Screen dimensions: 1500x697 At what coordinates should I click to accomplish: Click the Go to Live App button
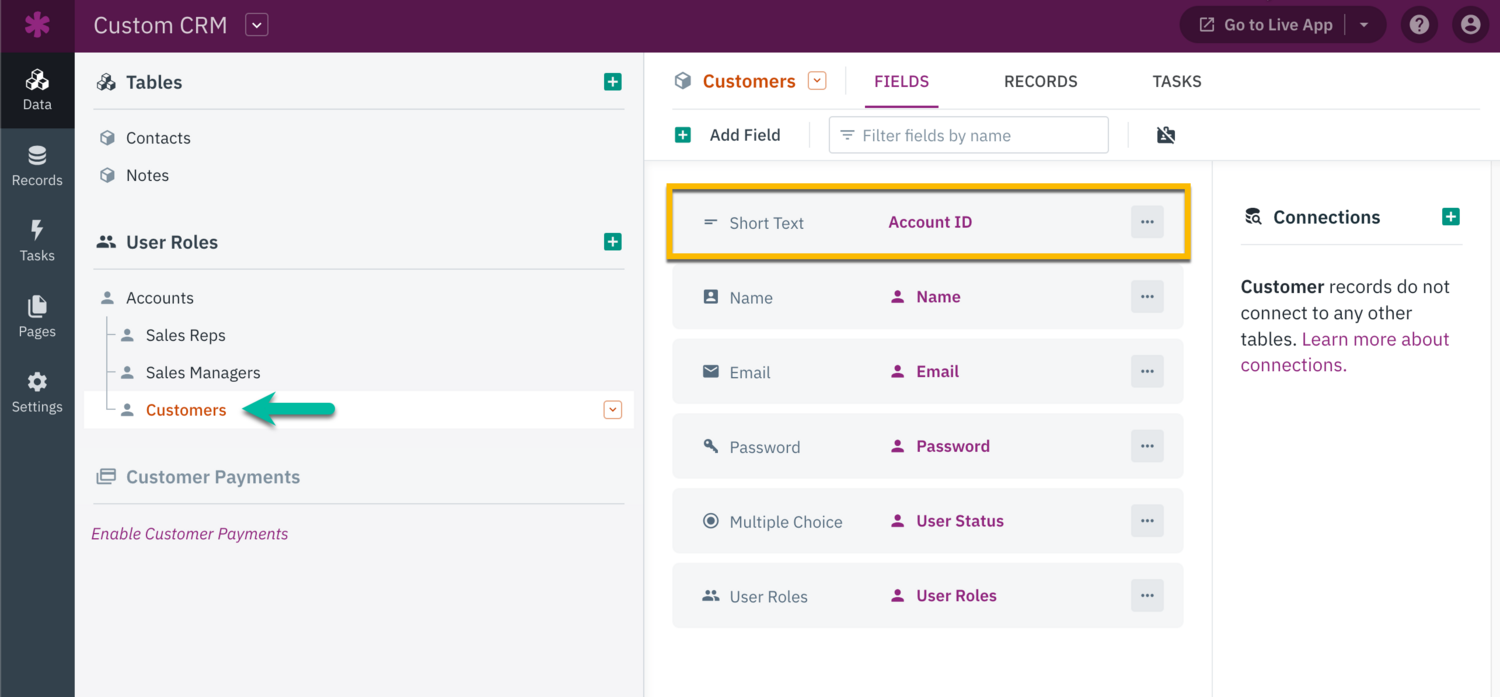tap(1266, 25)
